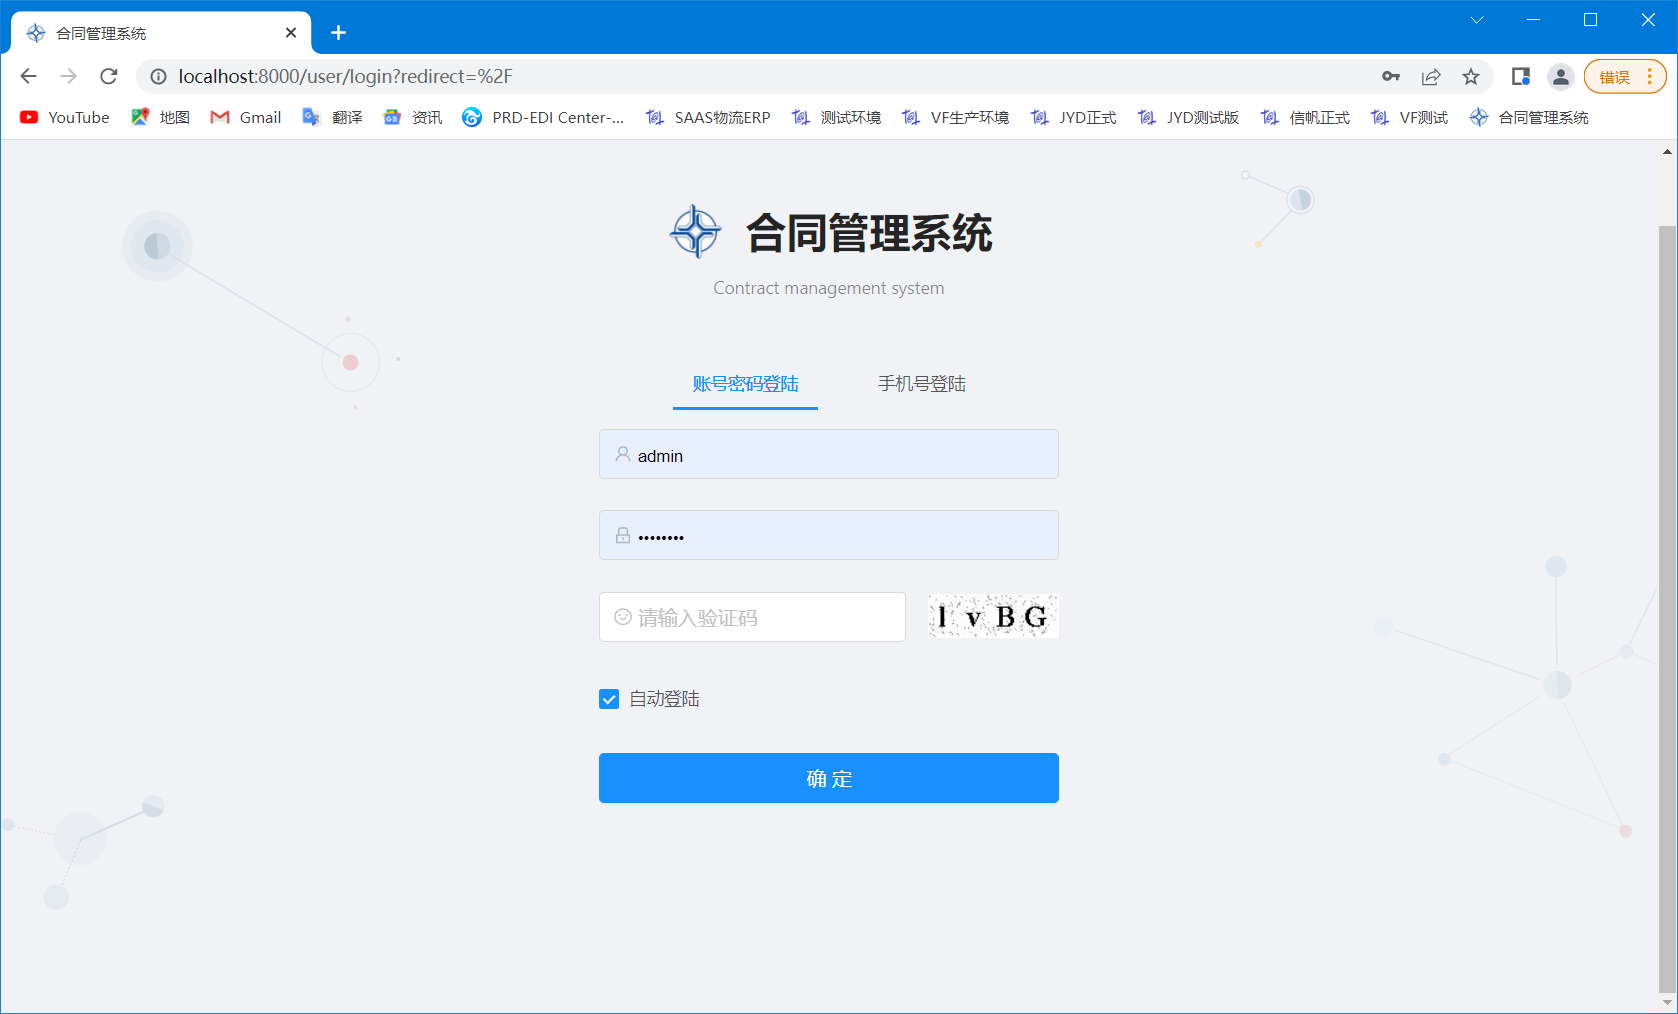Open the VF生产环境 bookmark

955,117
